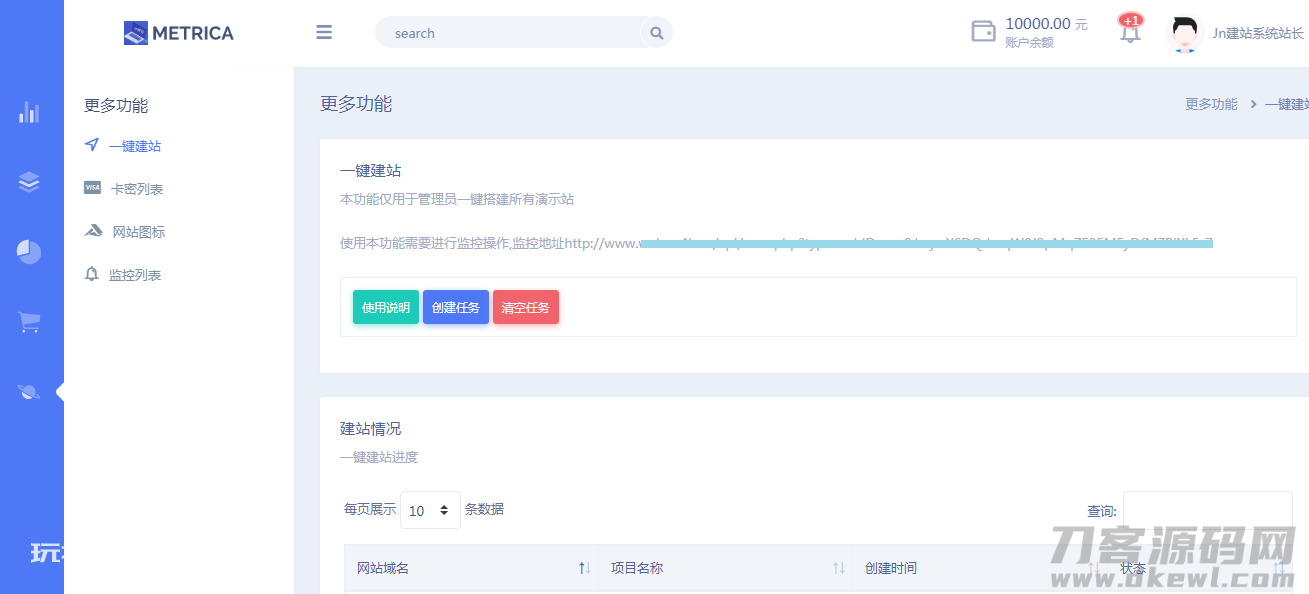The height and width of the screenshot is (594, 1309).
Task: Sort by 网站域名 column arrows
Action: (585, 568)
